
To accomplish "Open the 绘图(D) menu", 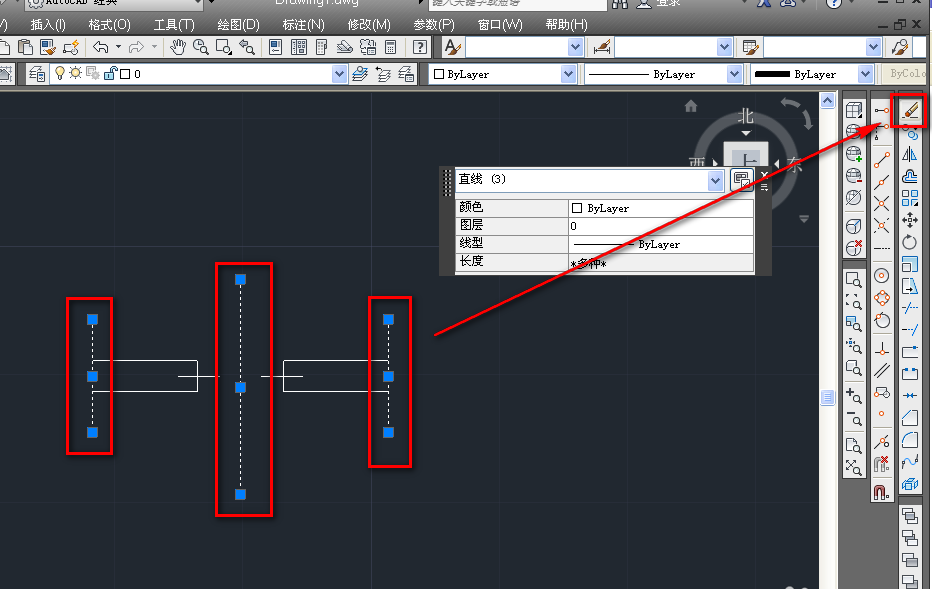I will click(238, 24).
